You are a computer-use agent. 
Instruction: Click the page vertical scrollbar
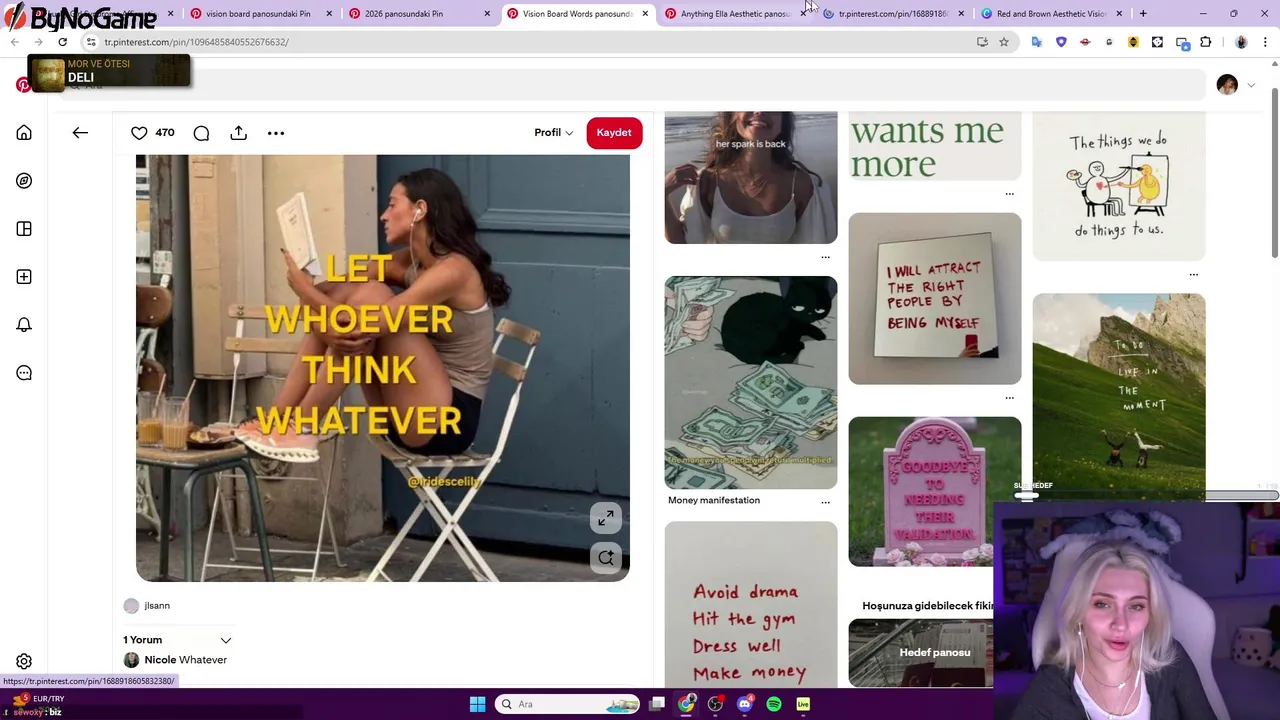point(1274,175)
